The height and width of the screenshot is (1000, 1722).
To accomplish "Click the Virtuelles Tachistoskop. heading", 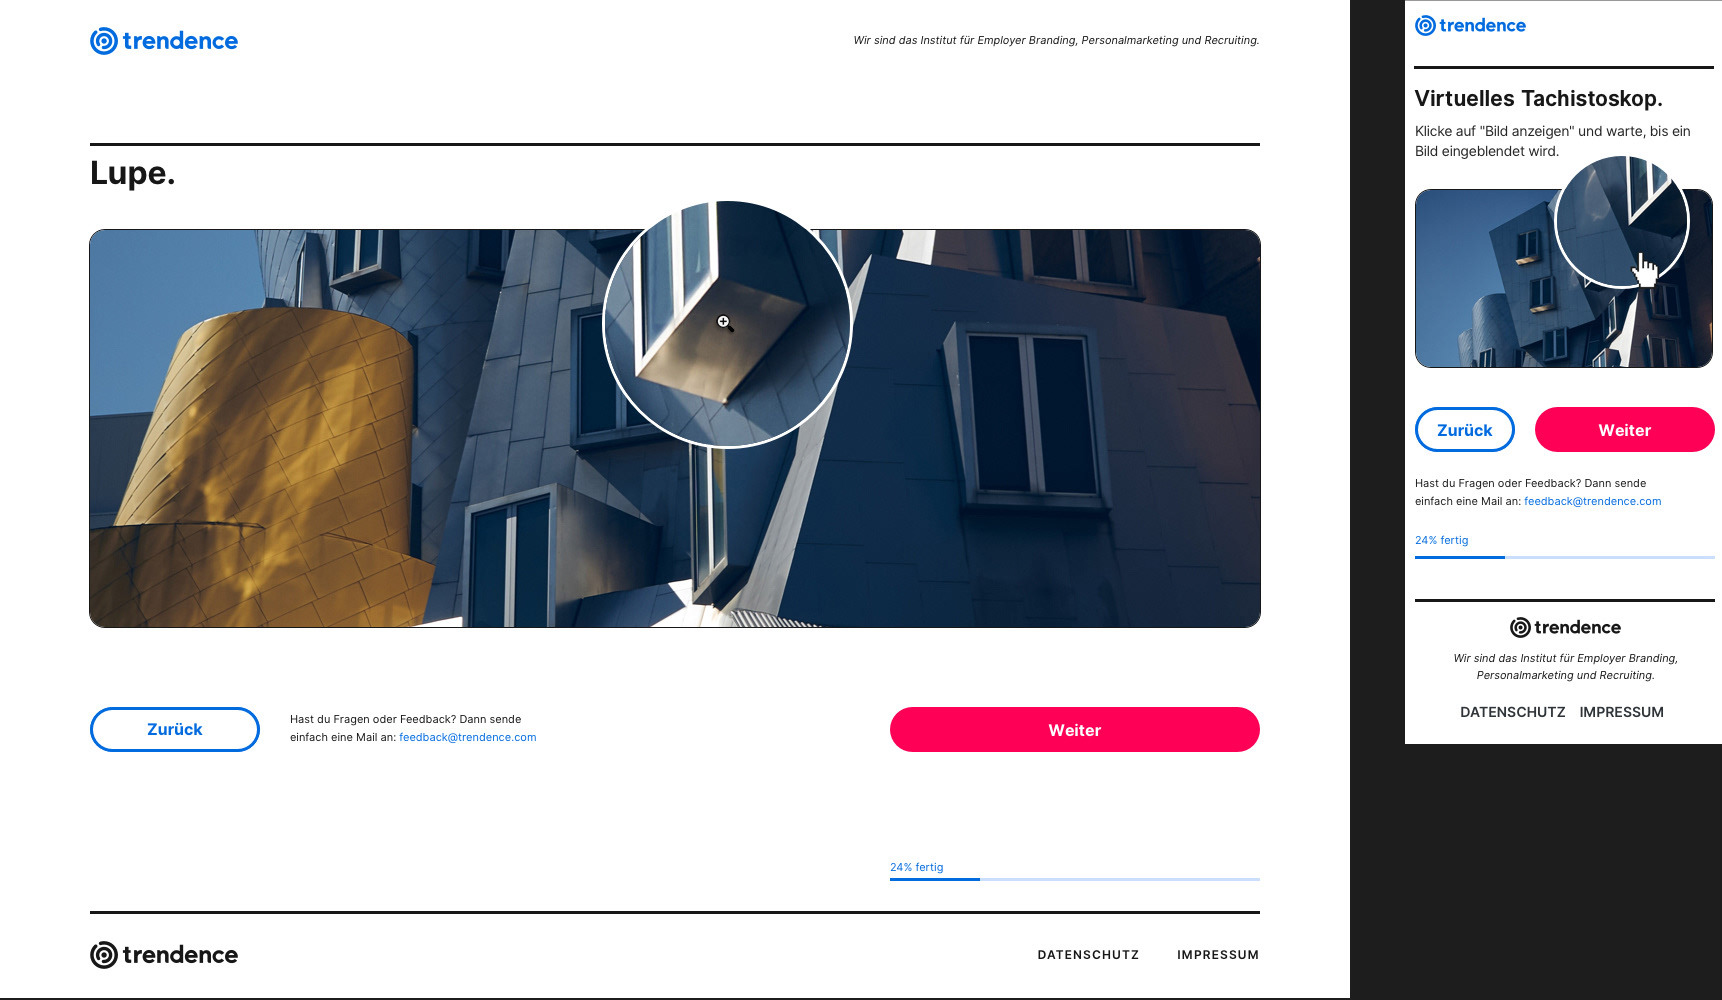I will [x=1539, y=98].
